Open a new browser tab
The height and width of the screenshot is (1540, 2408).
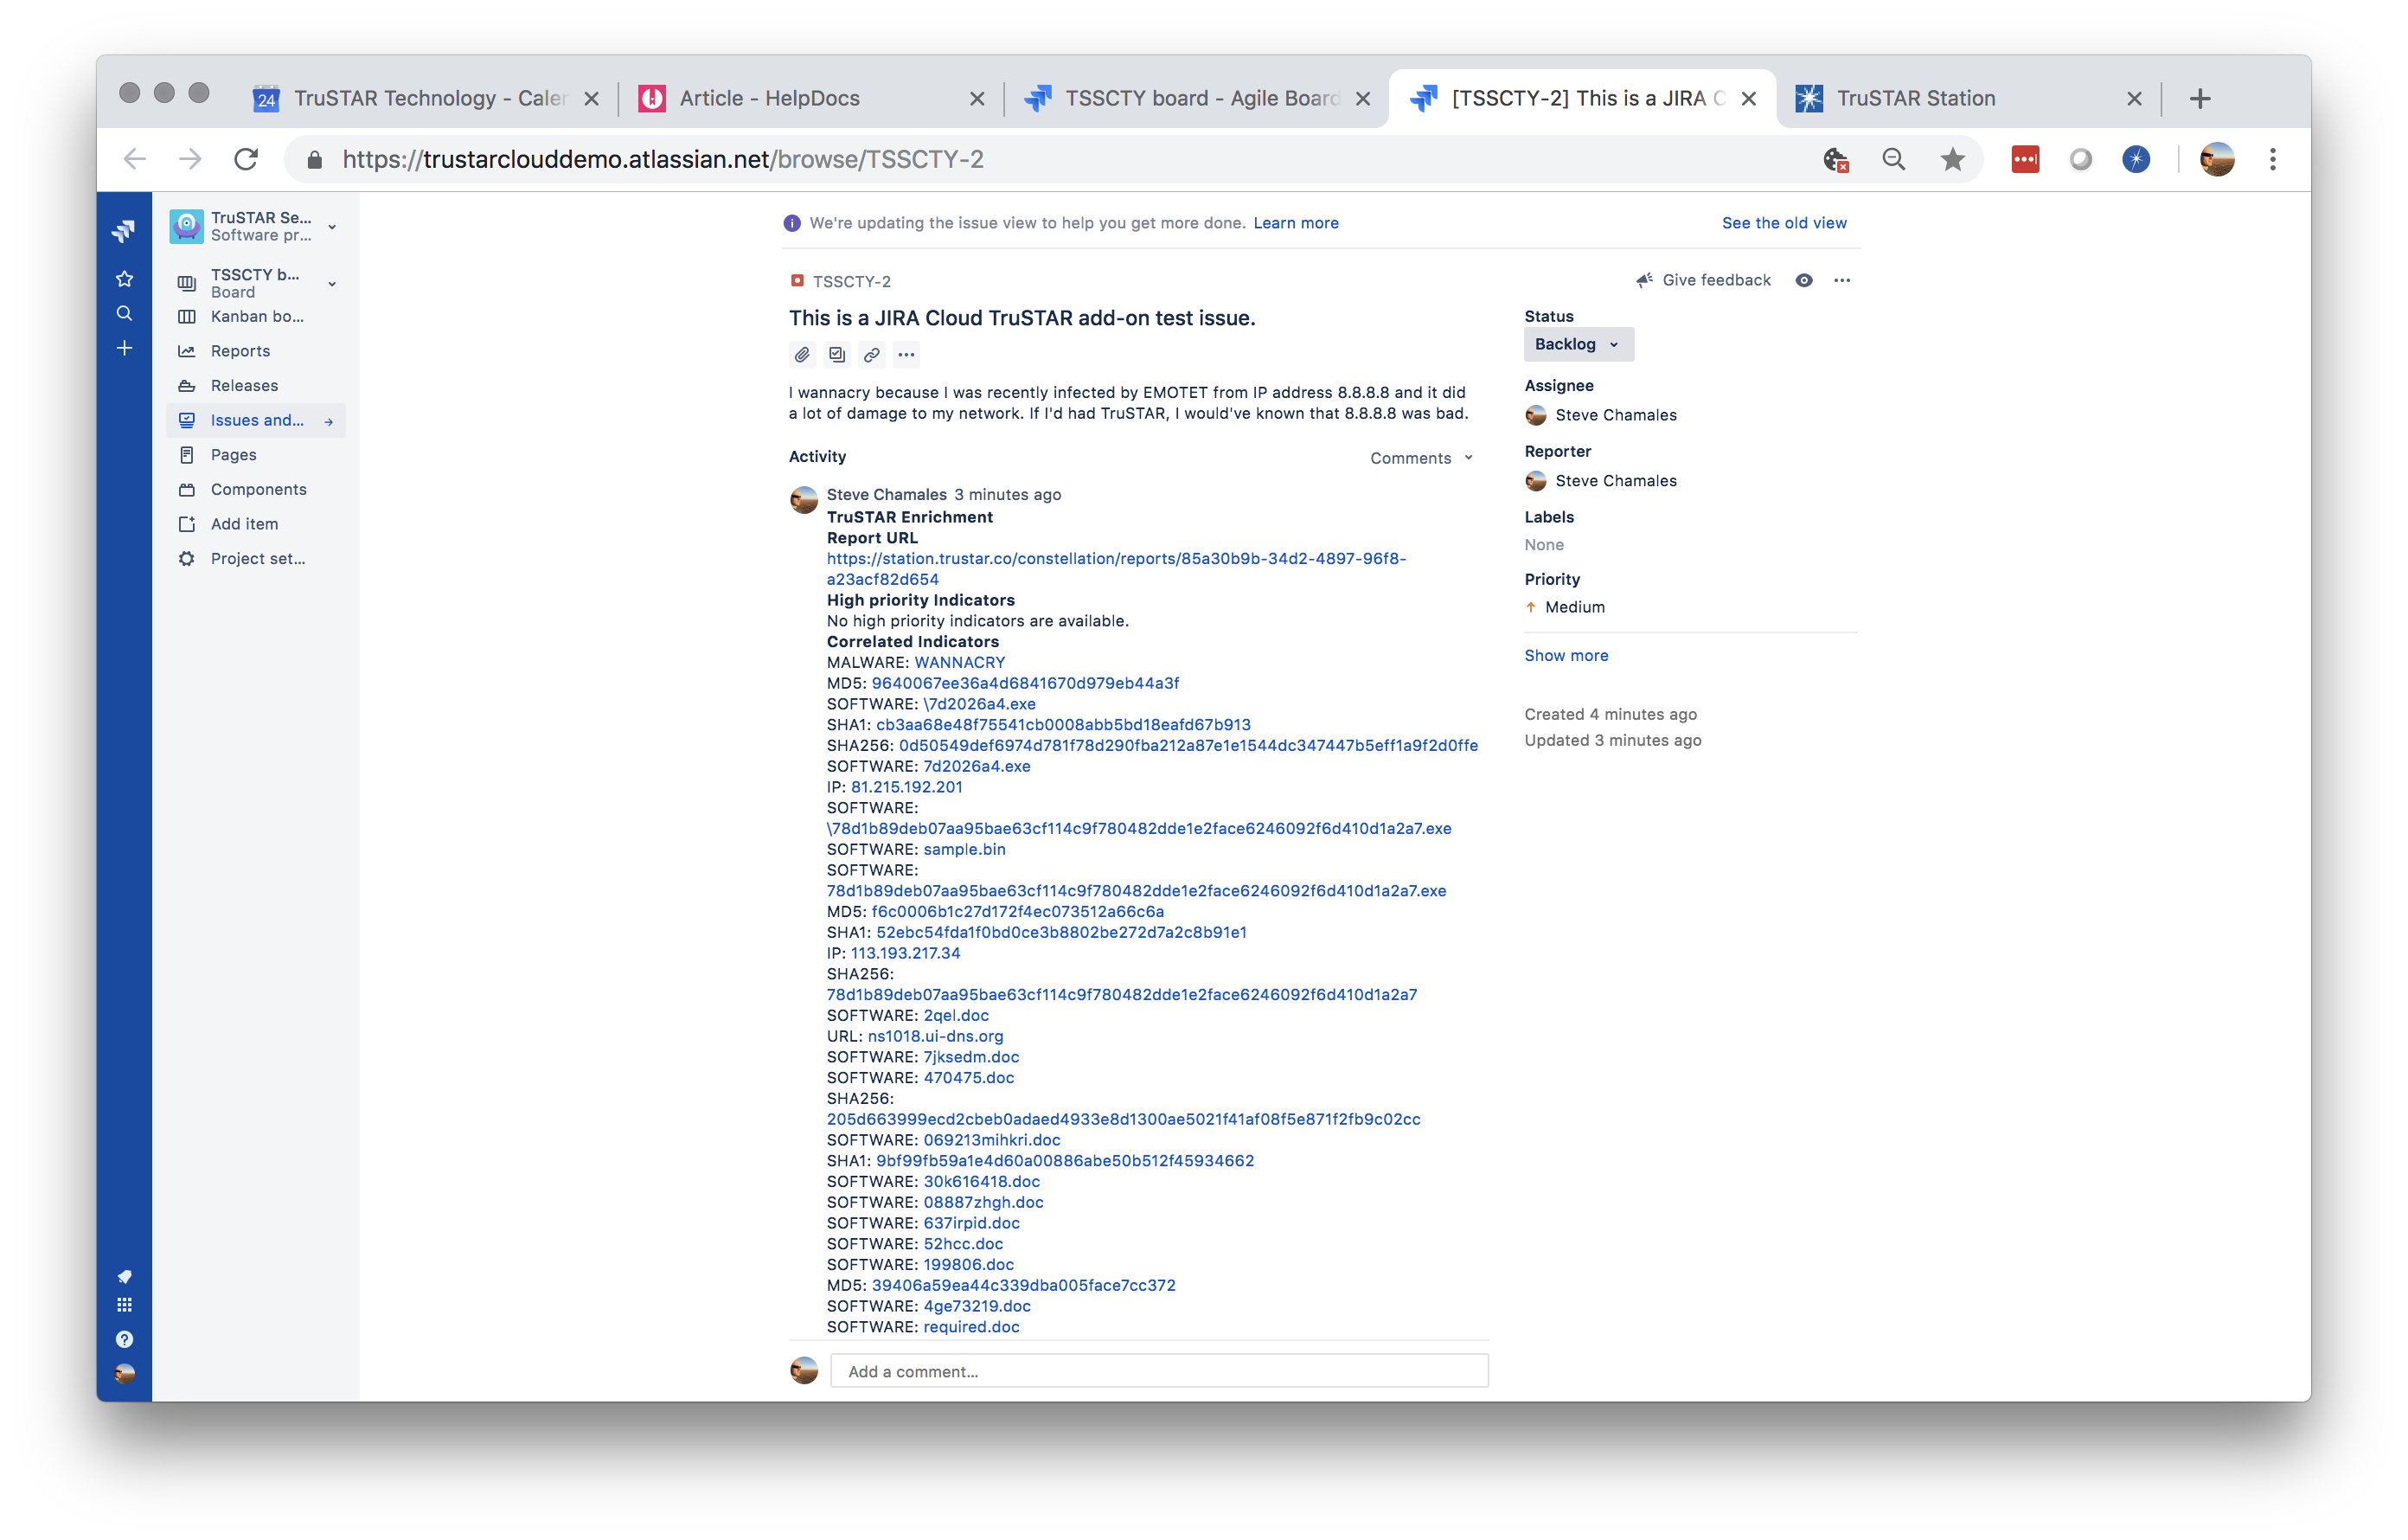[x=2200, y=98]
